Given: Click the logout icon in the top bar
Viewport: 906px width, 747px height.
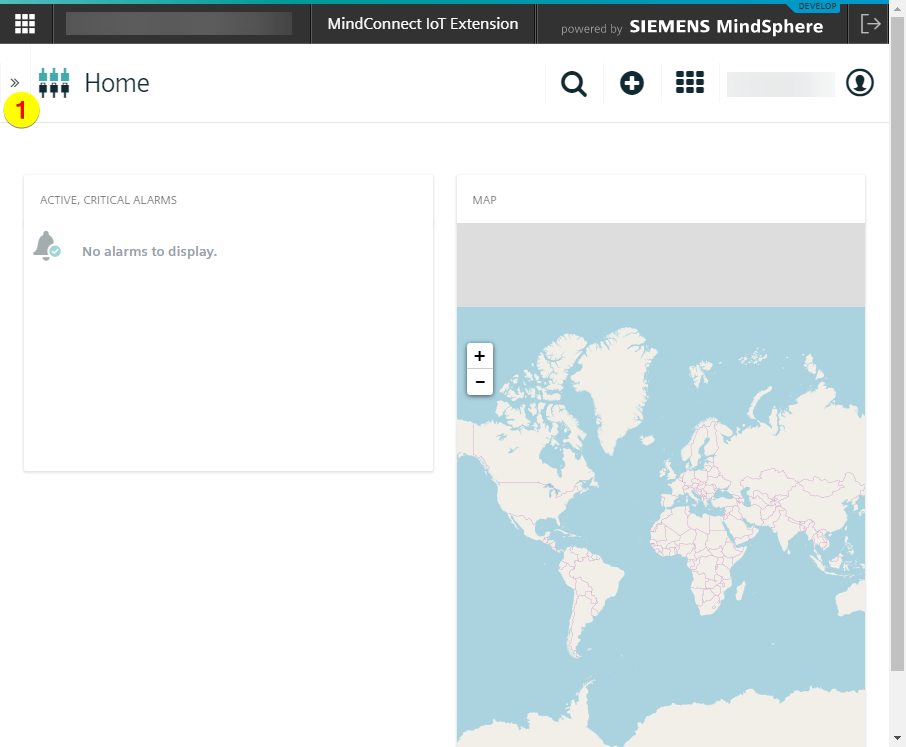Looking at the screenshot, I should point(869,24).
